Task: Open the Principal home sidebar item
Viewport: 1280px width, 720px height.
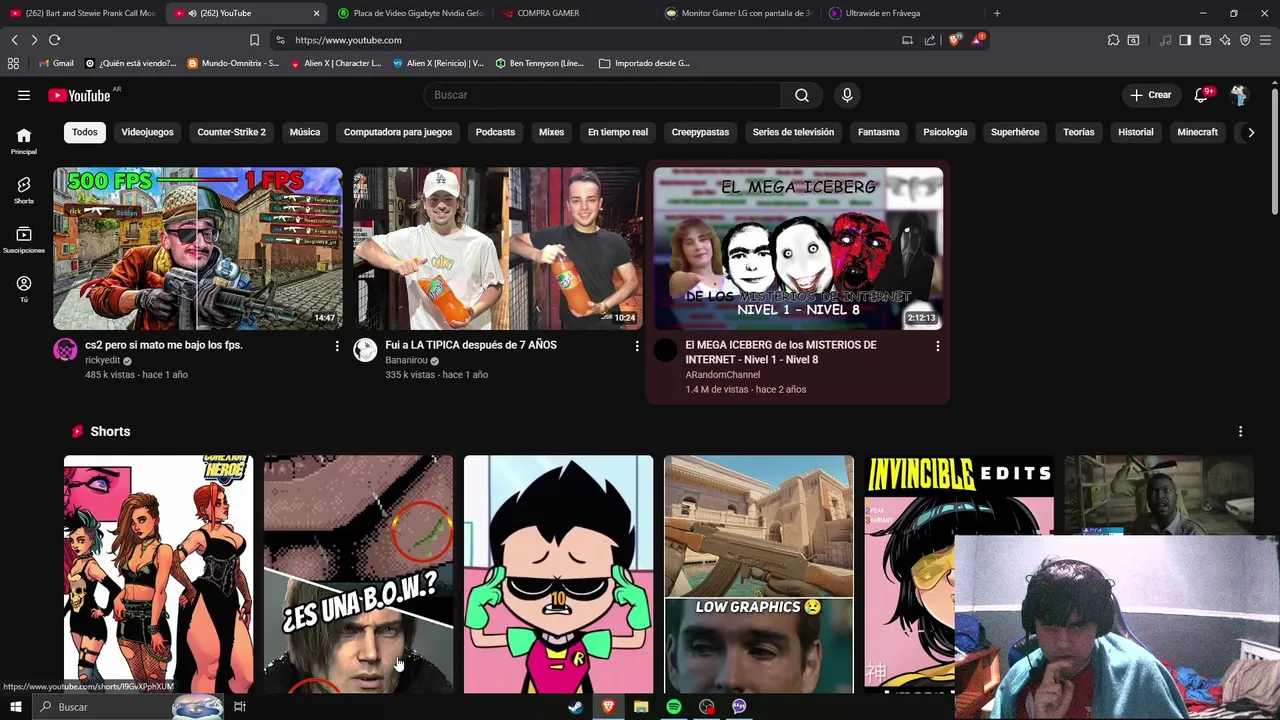Action: pyautogui.click(x=24, y=141)
